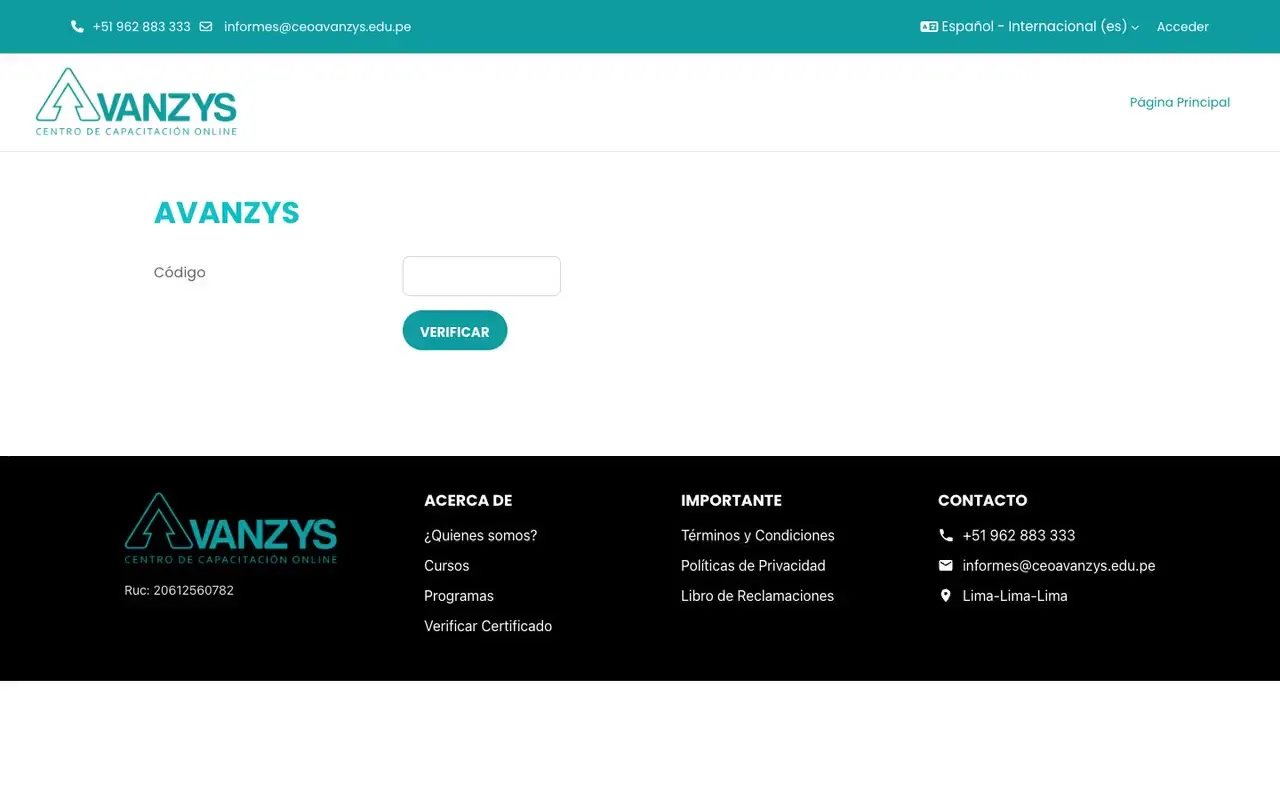Open the Programas footer link
Viewport: 1280px width, 800px height.
459,596
